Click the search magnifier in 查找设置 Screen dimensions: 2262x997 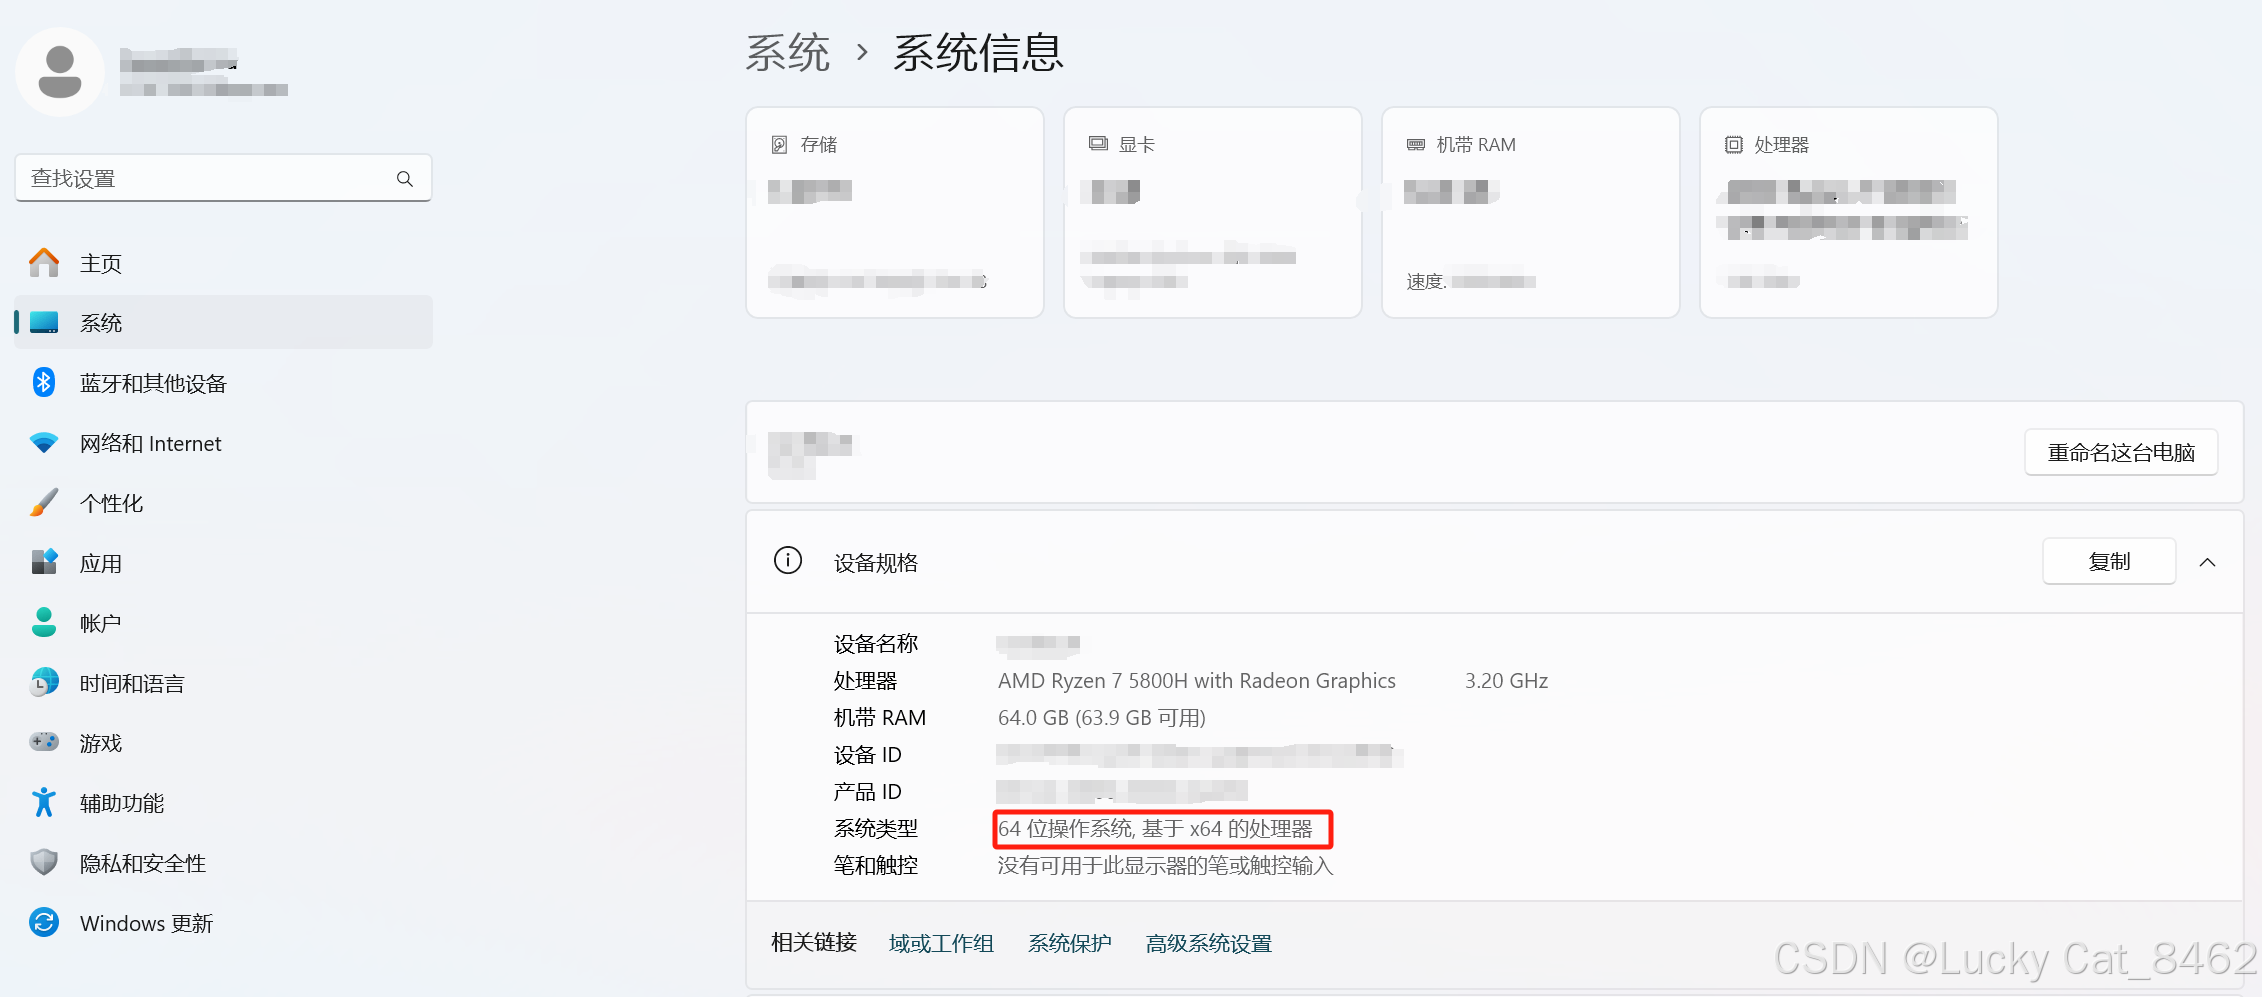click(404, 177)
